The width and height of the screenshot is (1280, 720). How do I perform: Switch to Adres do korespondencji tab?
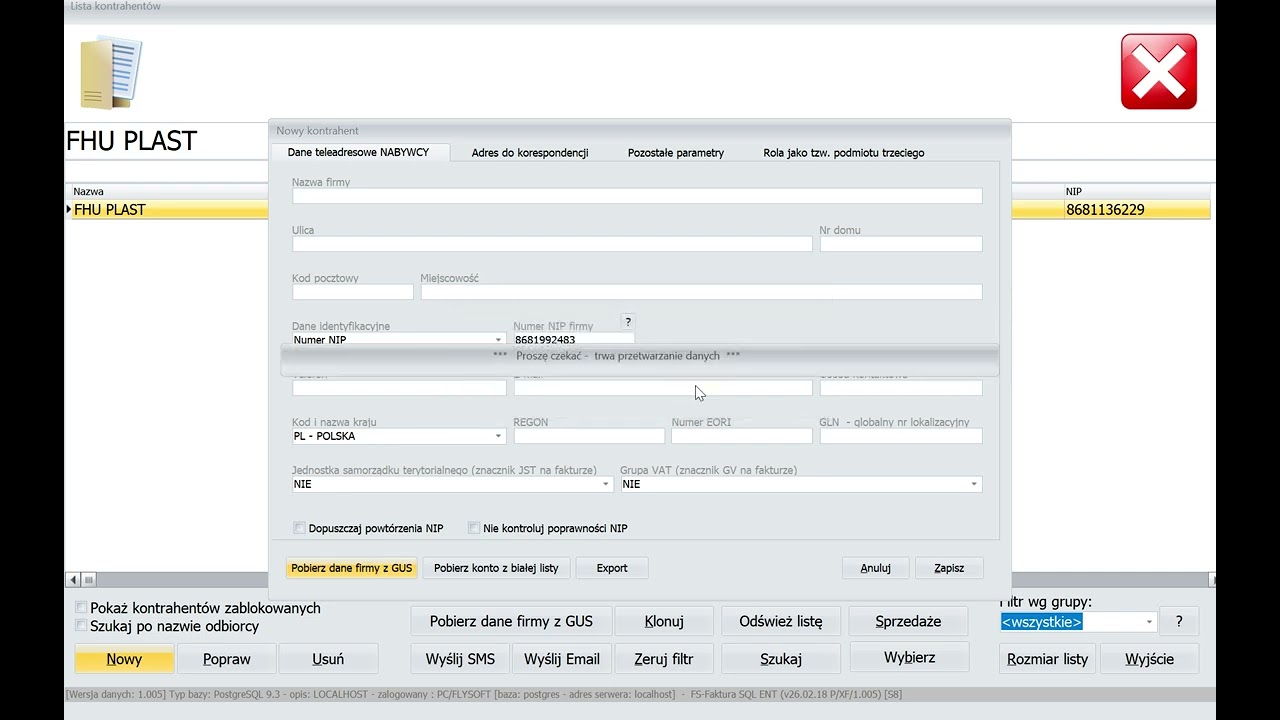(530, 153)
